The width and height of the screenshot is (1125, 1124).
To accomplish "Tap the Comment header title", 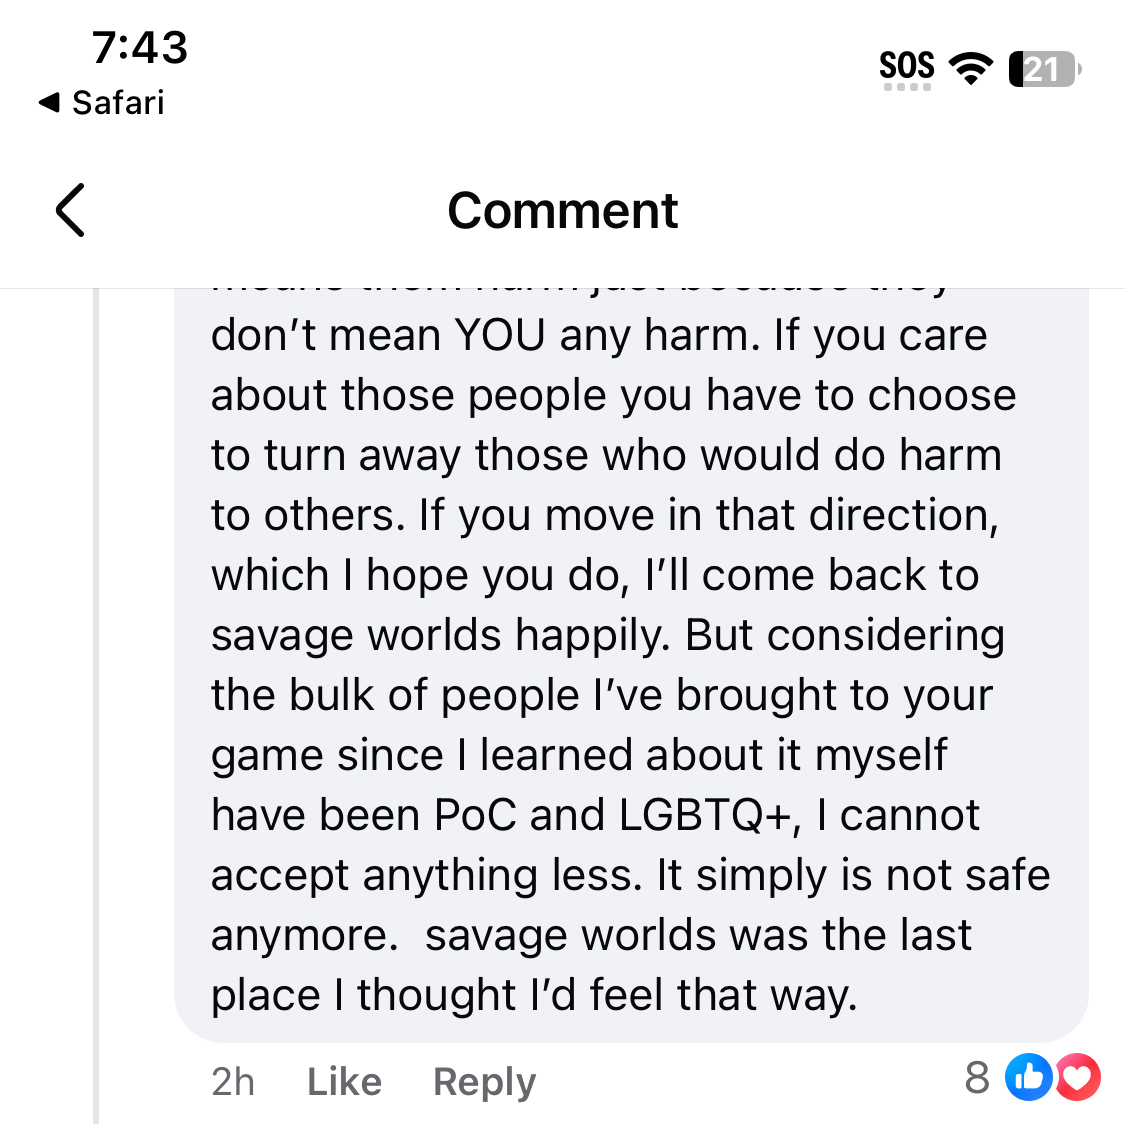I will tap(562, 210).
